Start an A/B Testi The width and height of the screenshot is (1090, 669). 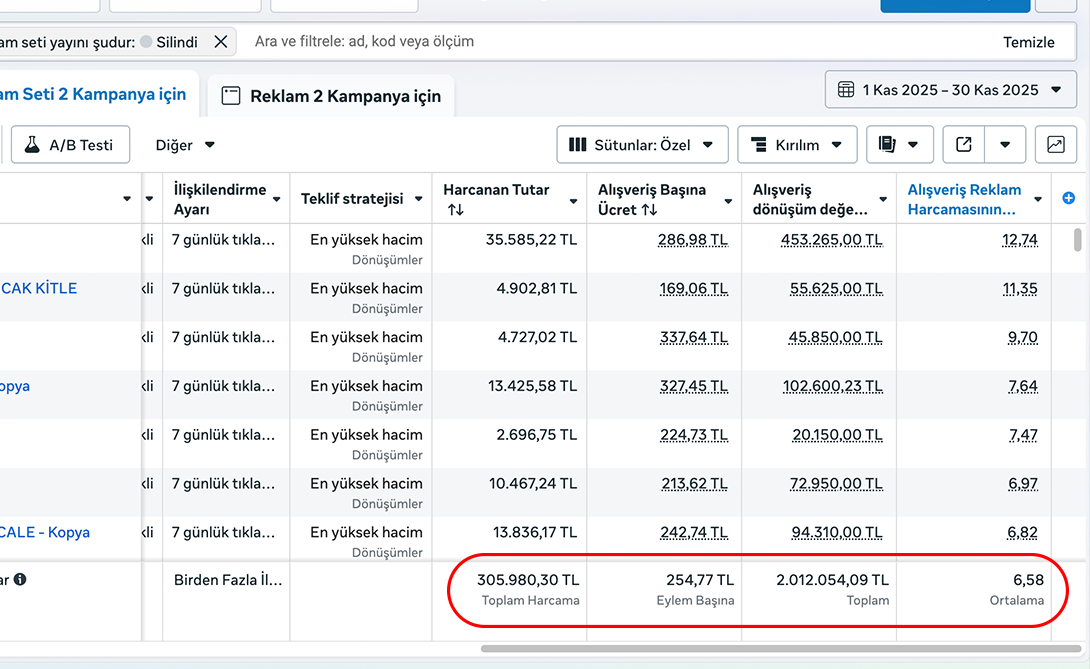[70, 145]
